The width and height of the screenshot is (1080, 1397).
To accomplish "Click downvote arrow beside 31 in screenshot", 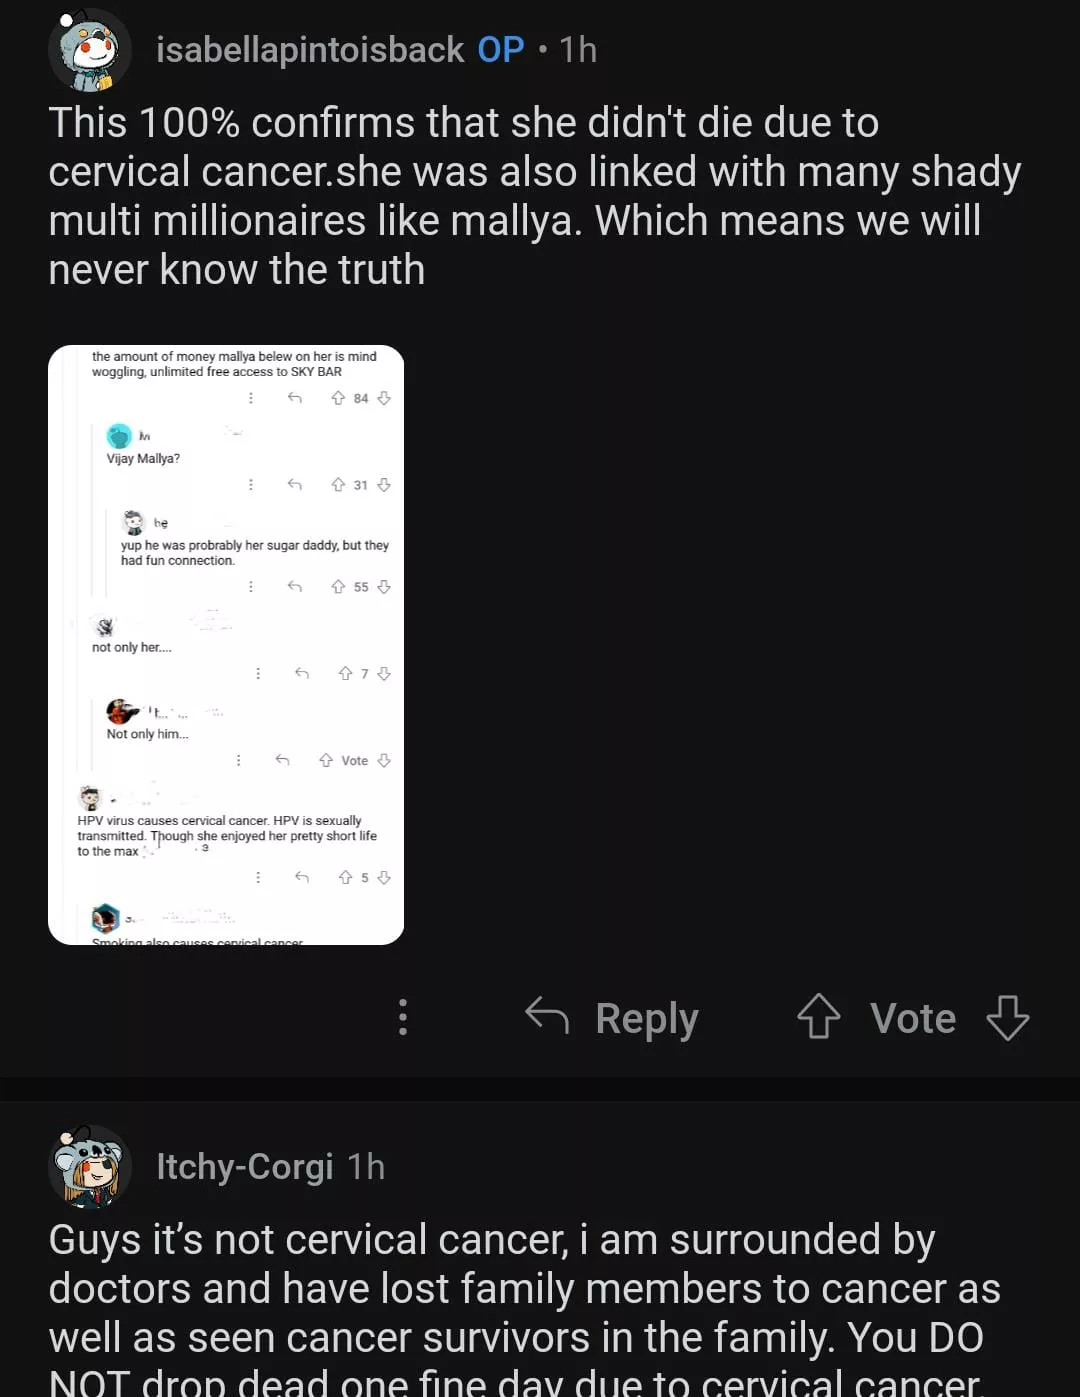I will click(x=384, y=485).
